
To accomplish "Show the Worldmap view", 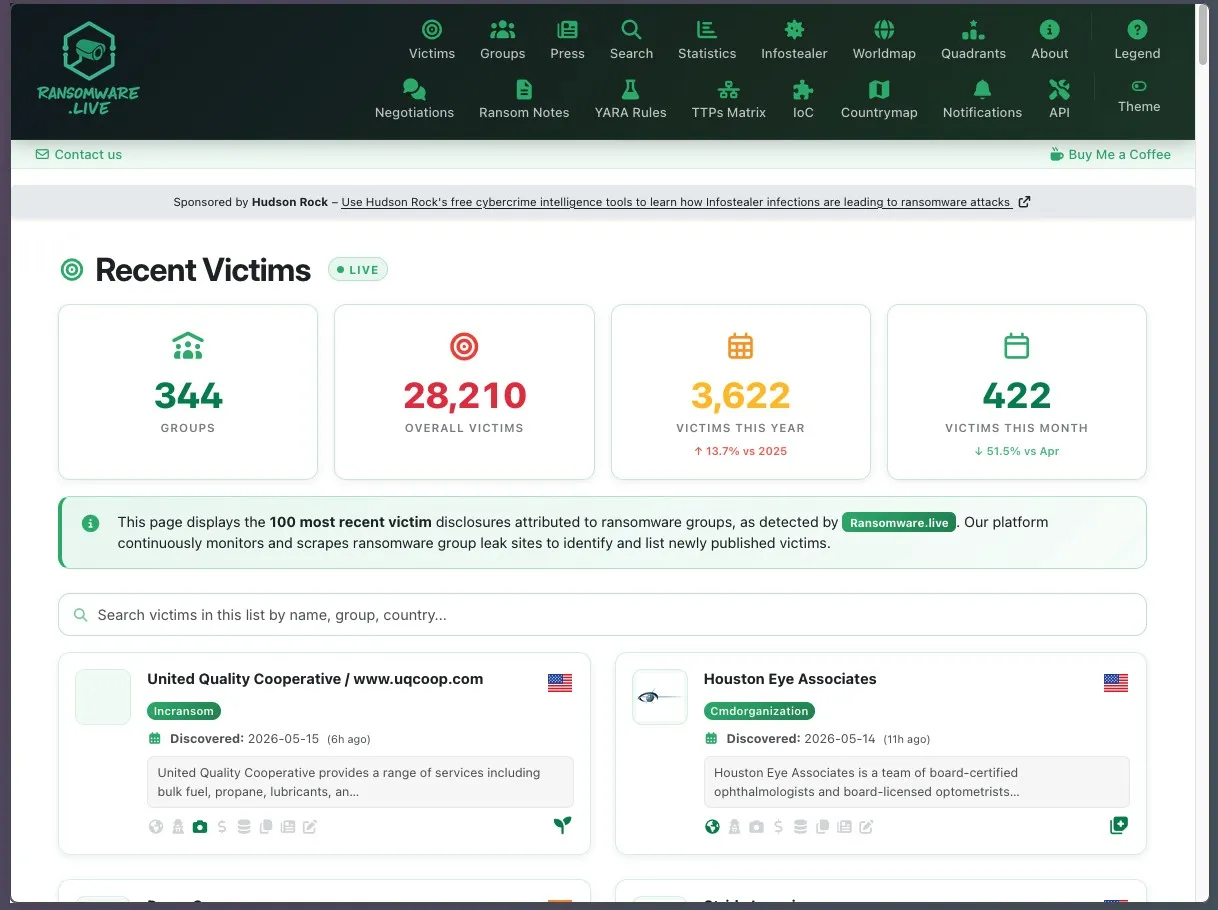I will coord(884,41).
